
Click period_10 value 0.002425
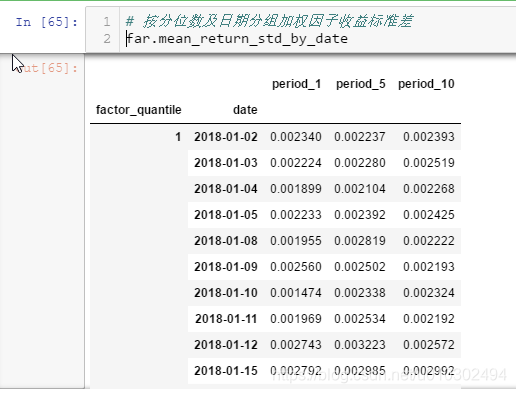pyautogui.click(x=429, y=215)
